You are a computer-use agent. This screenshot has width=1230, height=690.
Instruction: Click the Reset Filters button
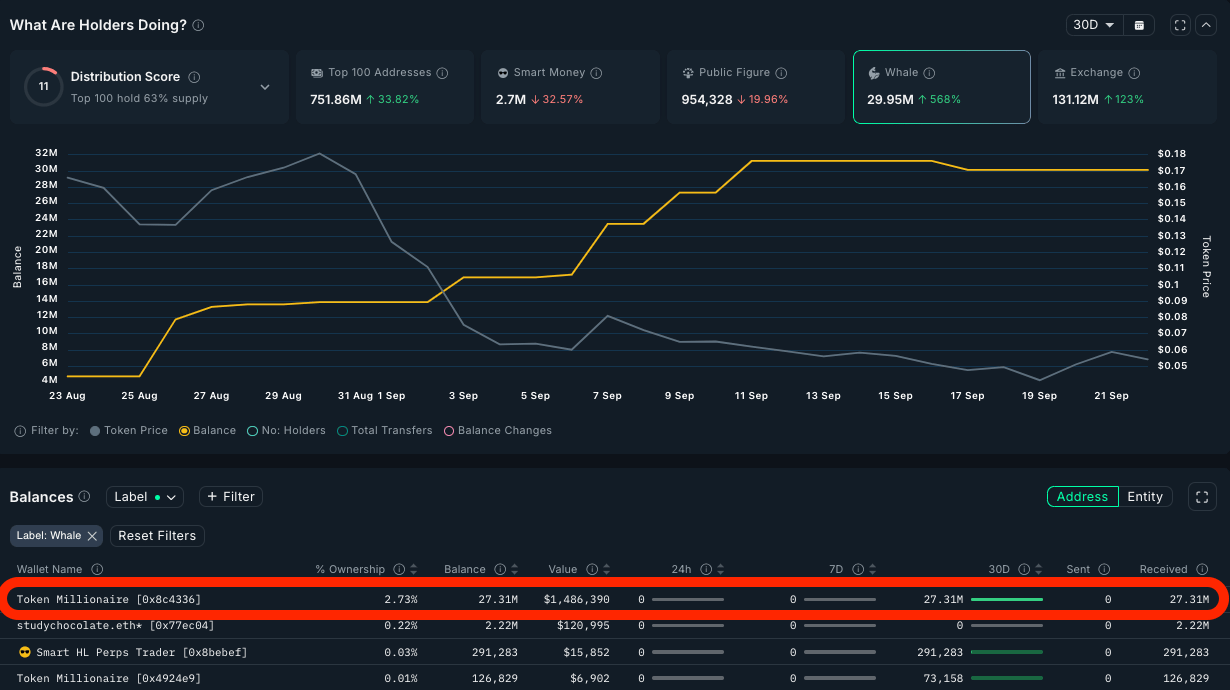point(157,536)
